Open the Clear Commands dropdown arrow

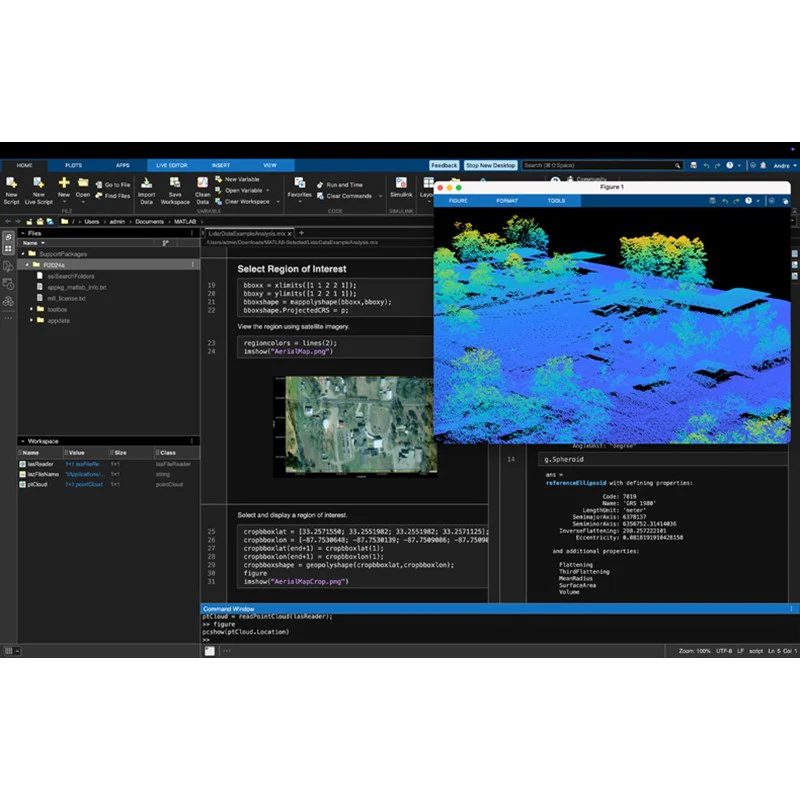(x=380, y=196)
